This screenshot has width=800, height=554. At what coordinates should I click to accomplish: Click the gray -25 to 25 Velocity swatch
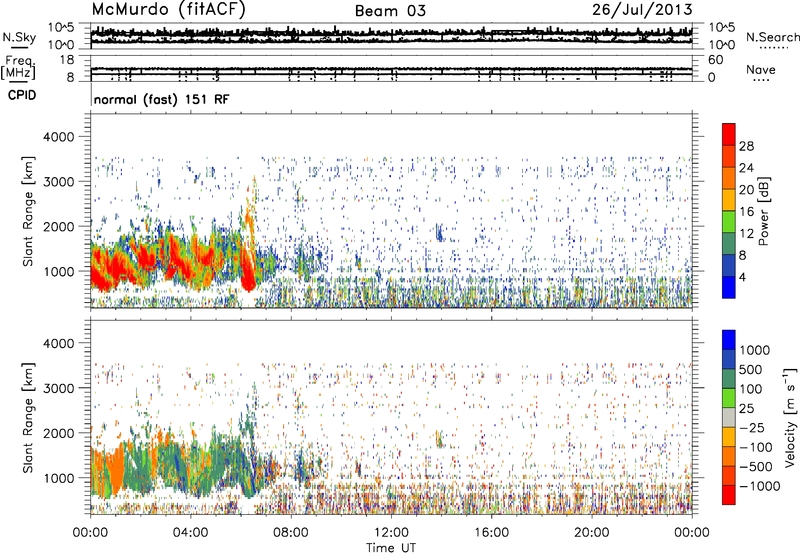pyautogui.click(x=729, y=418)
